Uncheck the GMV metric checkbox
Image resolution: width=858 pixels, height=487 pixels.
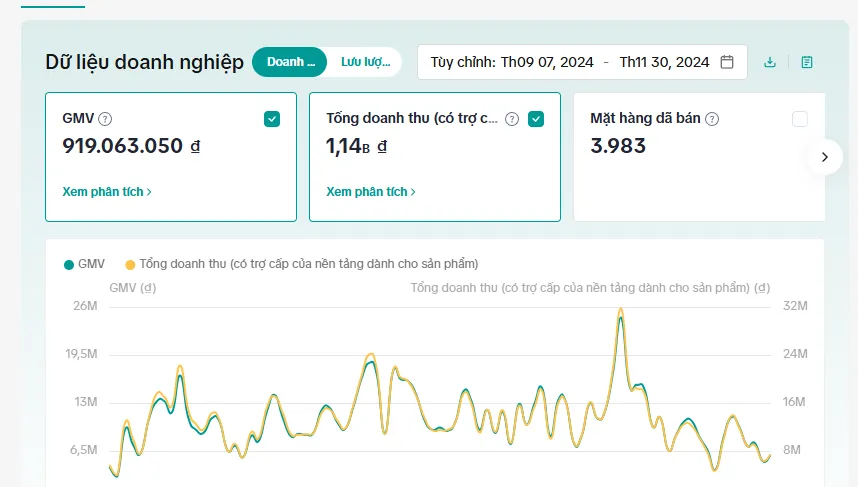pos(272,119)
